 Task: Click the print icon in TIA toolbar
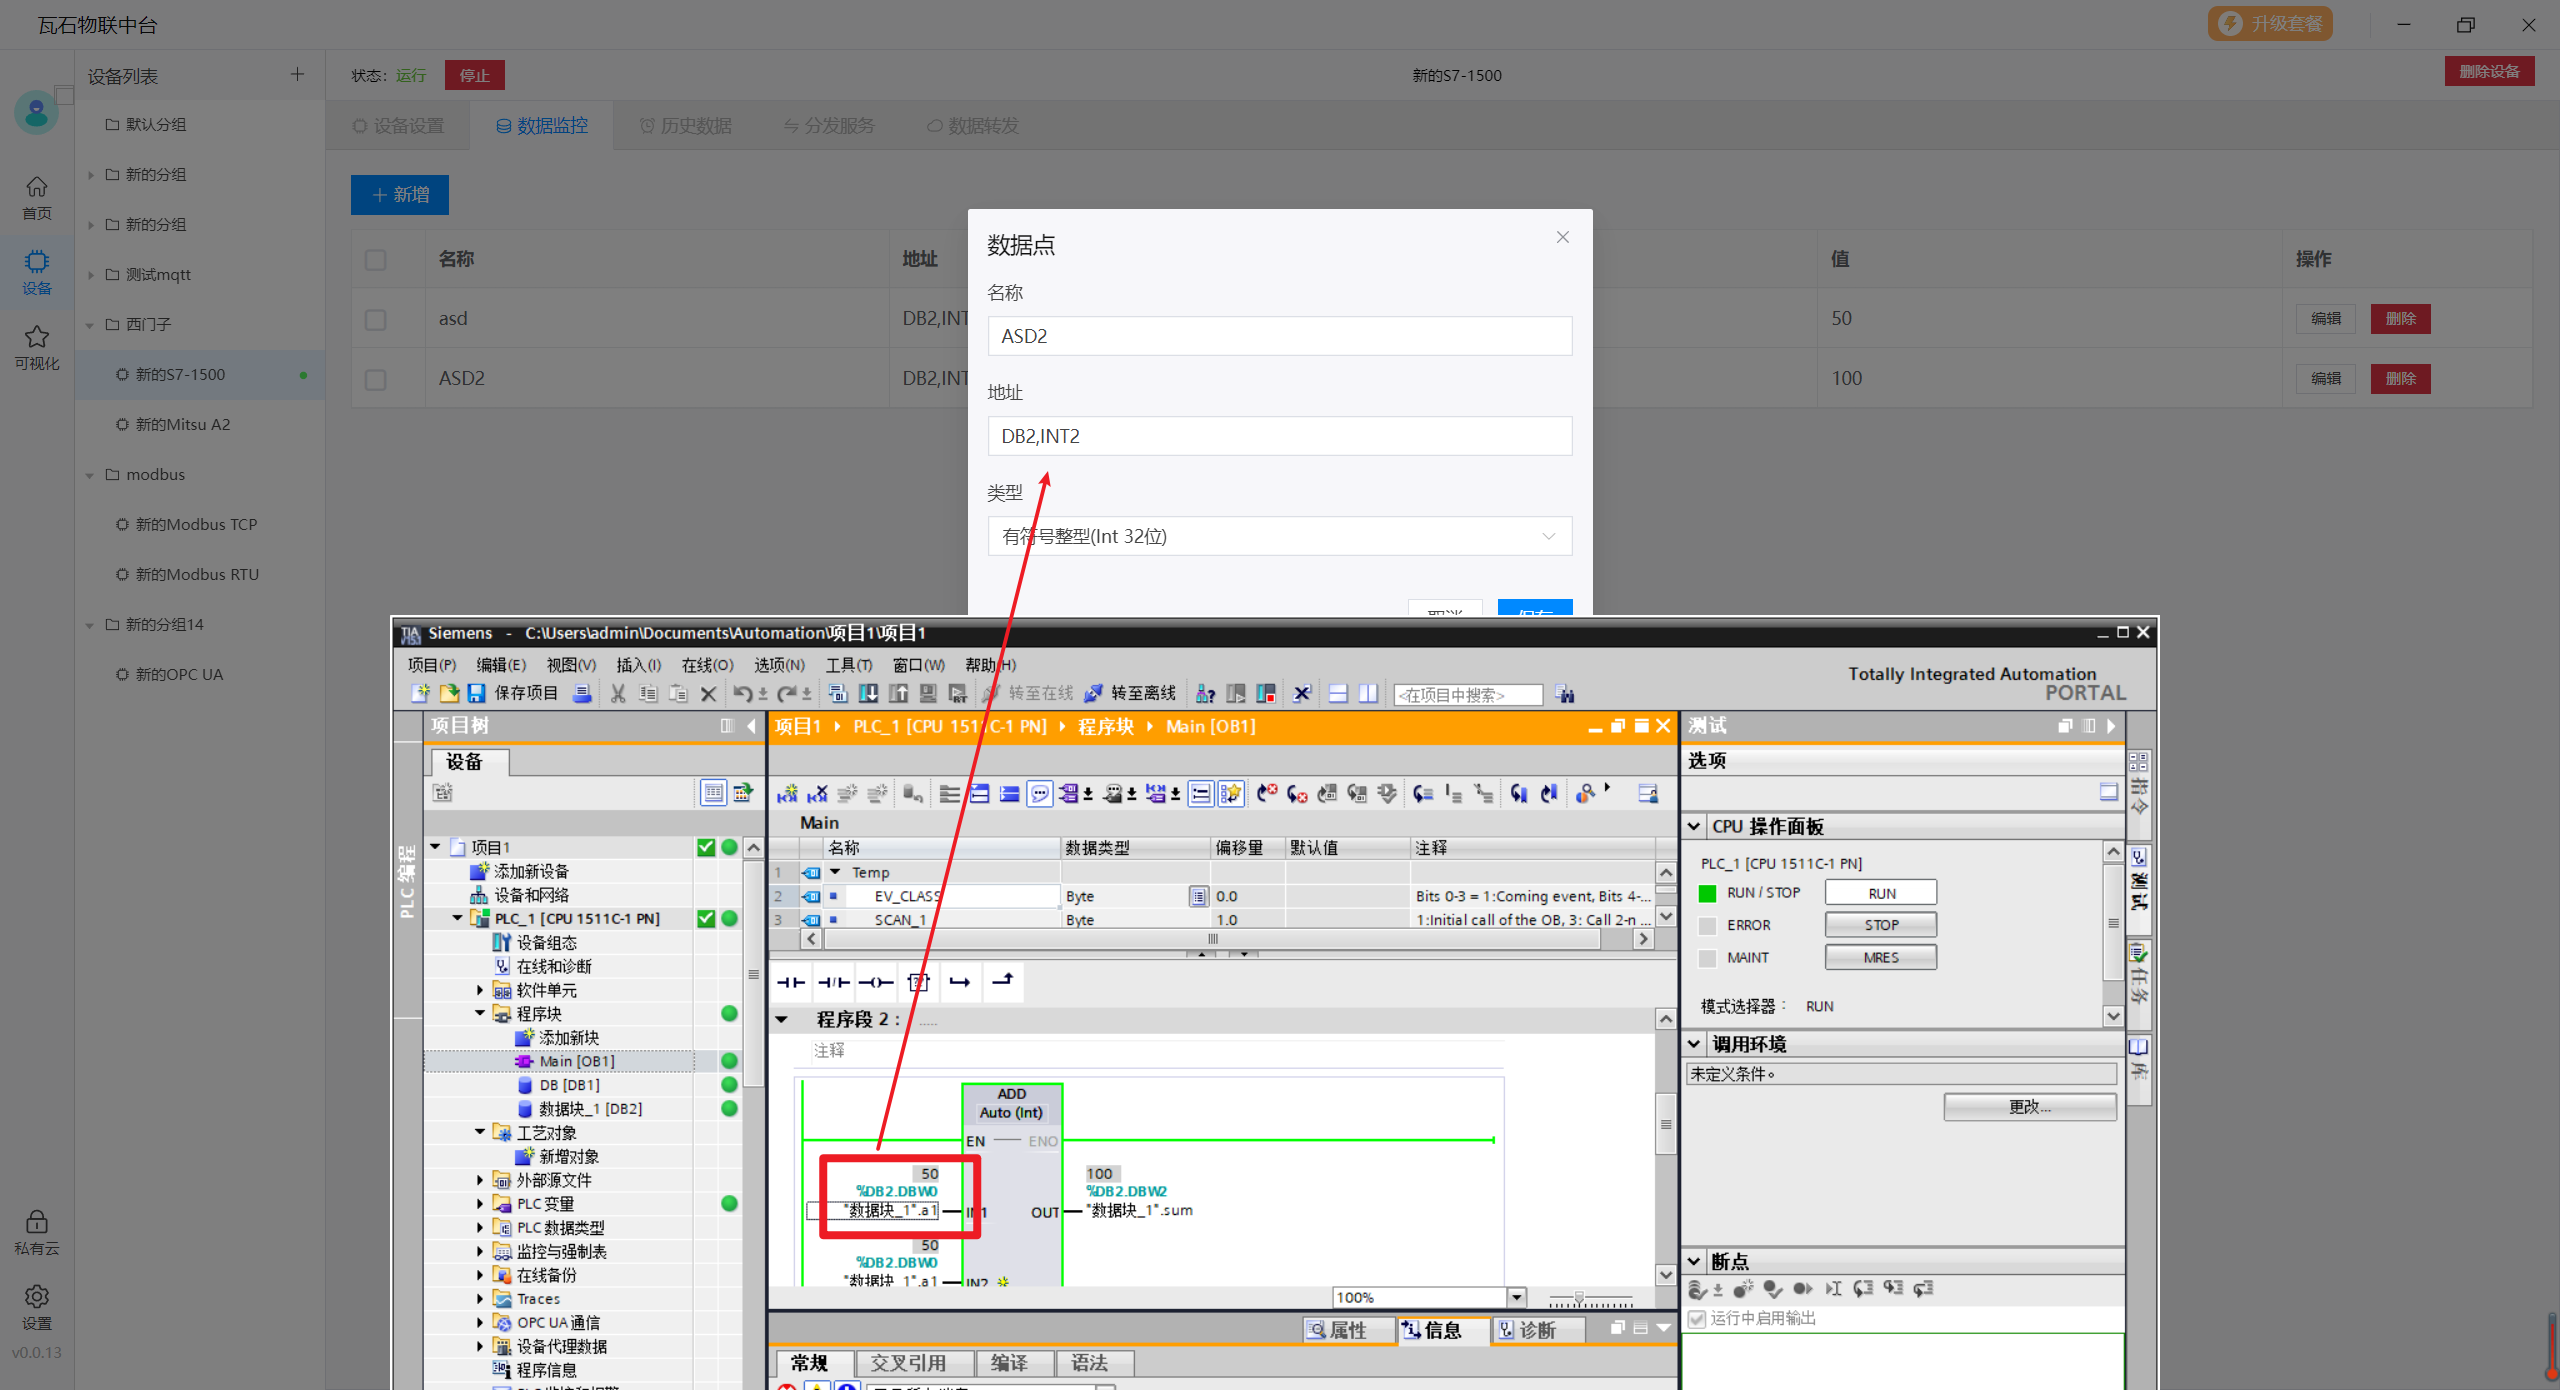[x=582, y=693]
